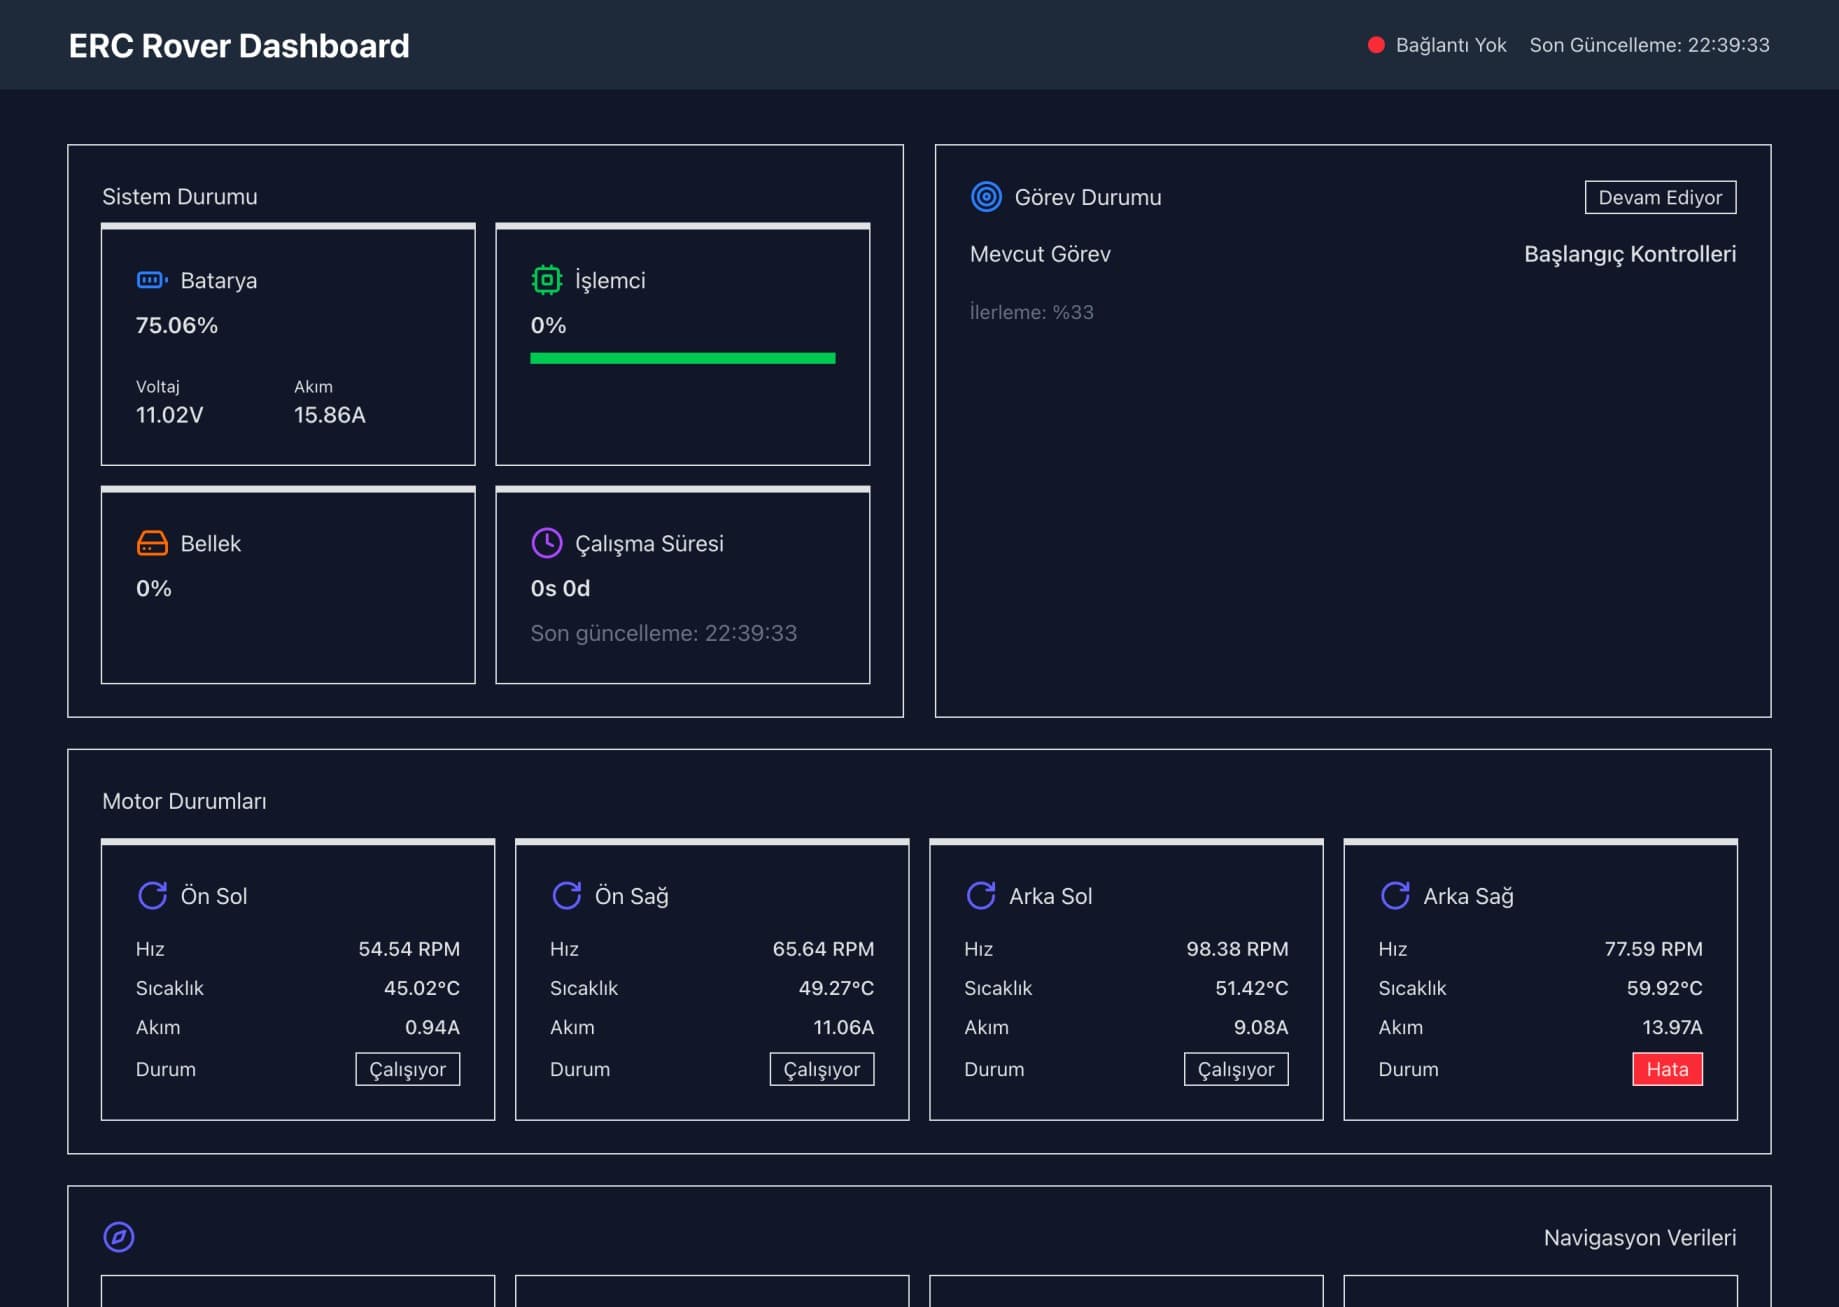Click the rotate icon for Ön Sağ motor
This screenshot has width=1839, height=1307.
coord(566,895)
